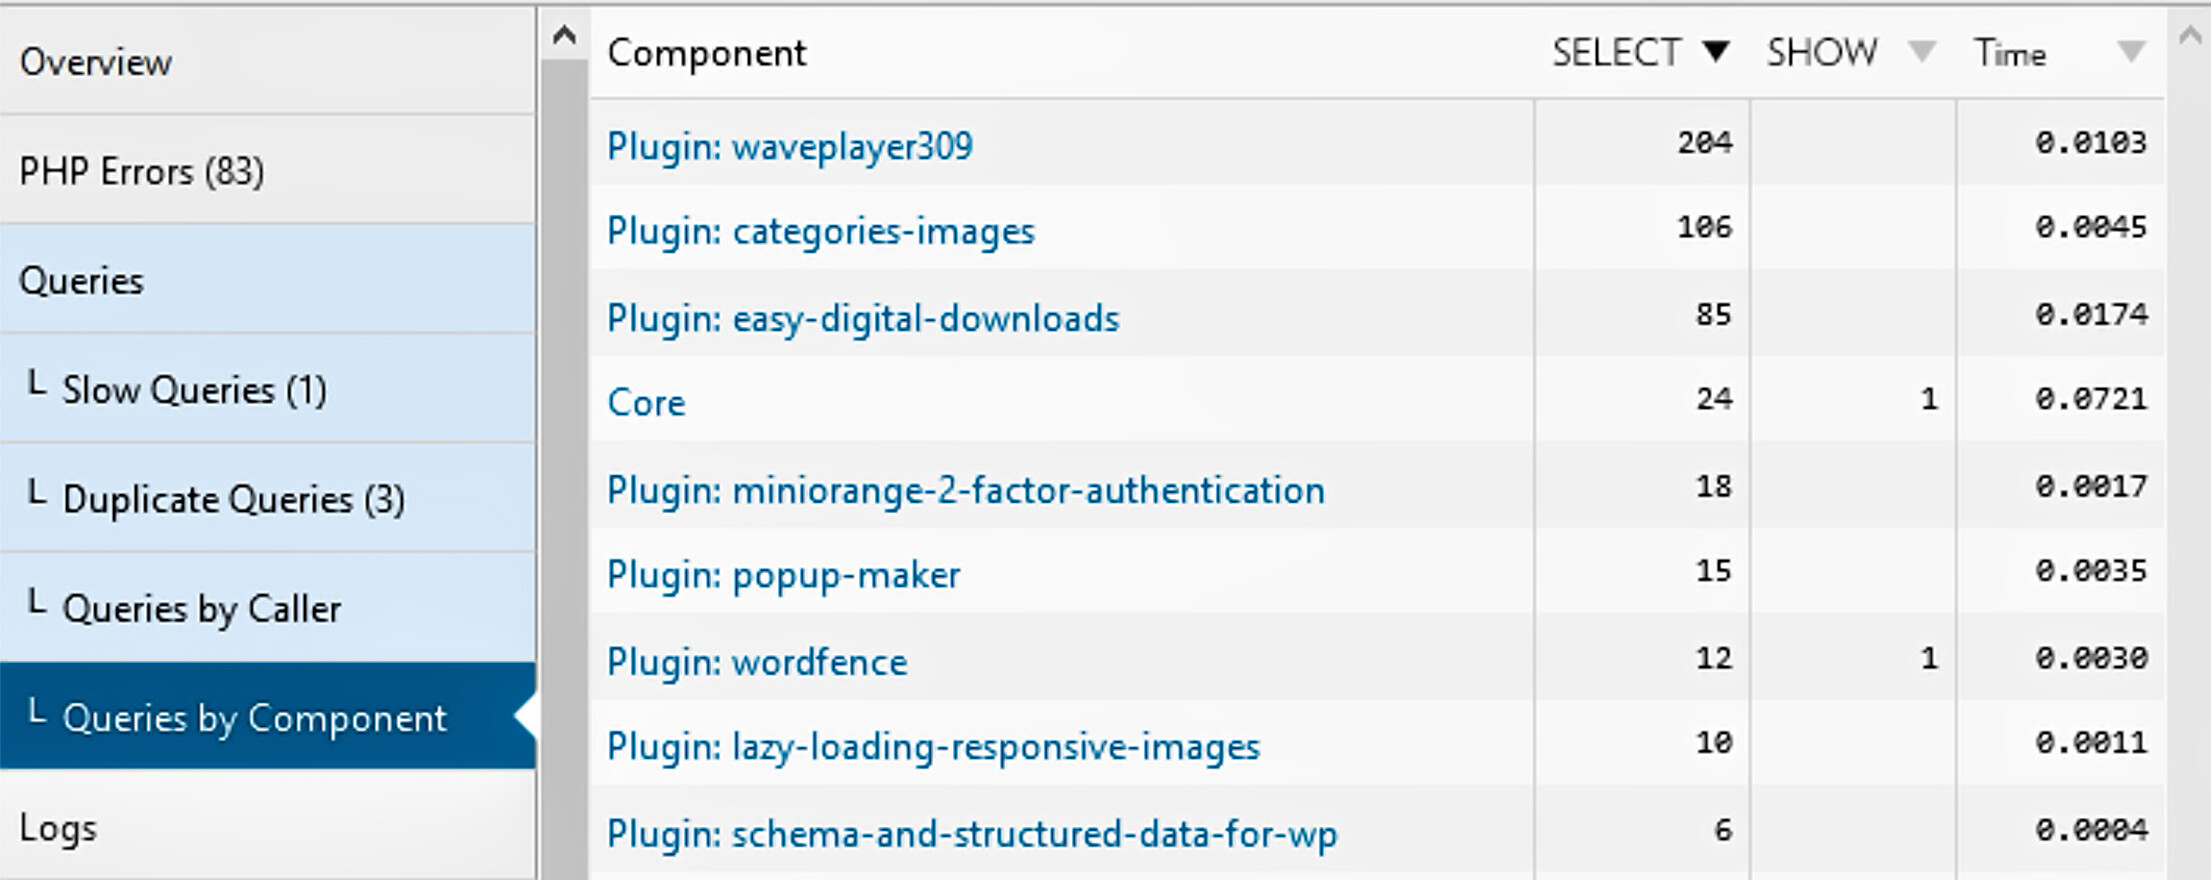Click SELECT count 85 for easy-digital-downloads
The height and width of the screenshot is (880, 2211).
[1714, 314]
